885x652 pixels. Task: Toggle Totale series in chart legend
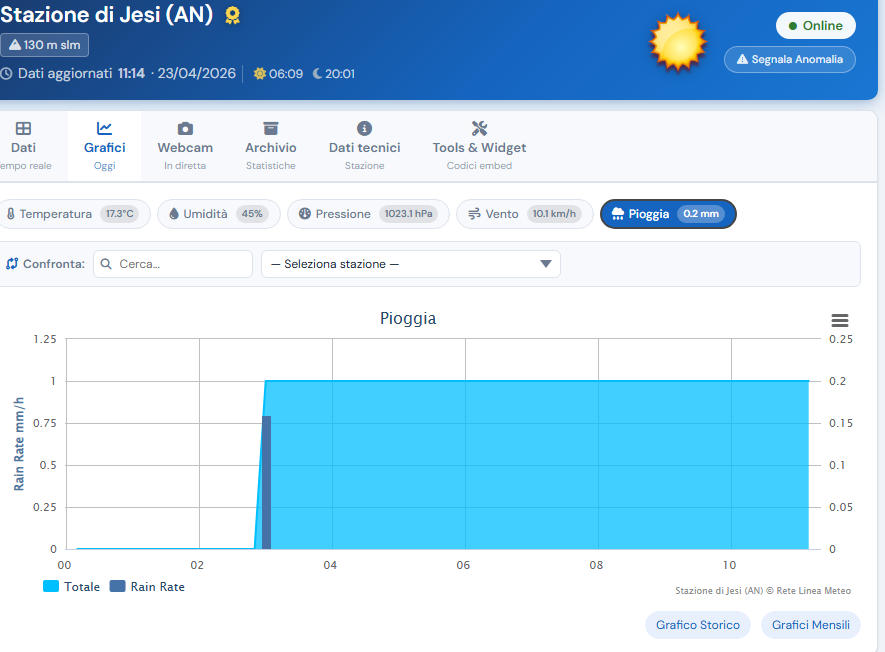[71, 587]
